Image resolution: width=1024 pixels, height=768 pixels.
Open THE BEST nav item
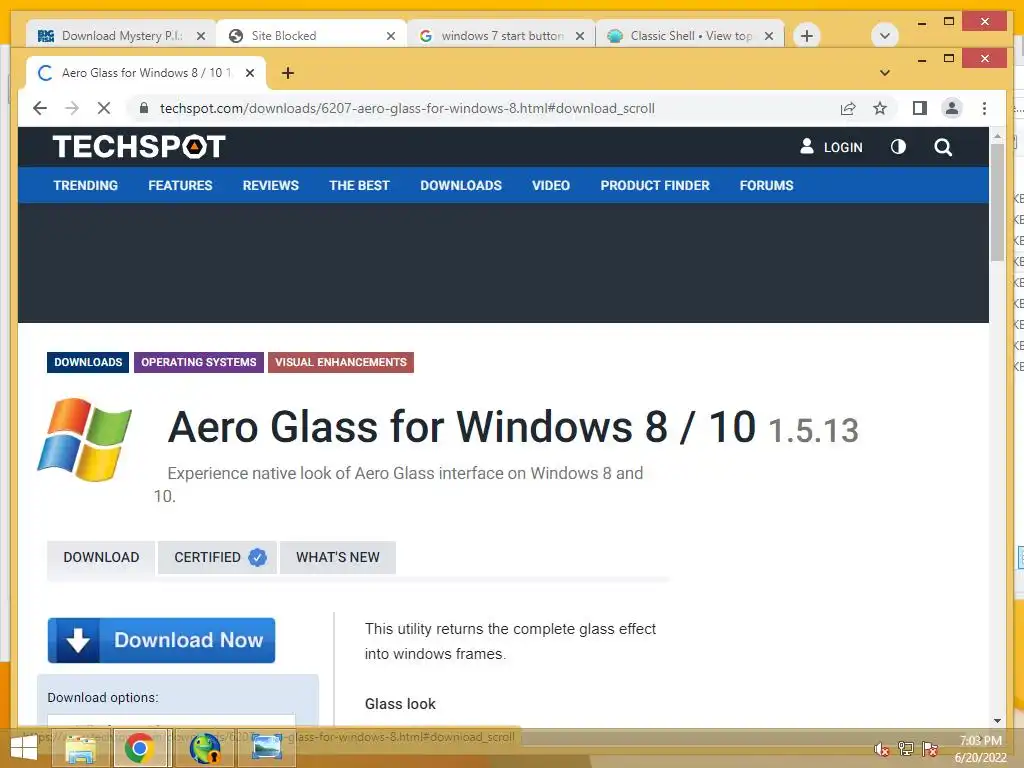point(359,185)
